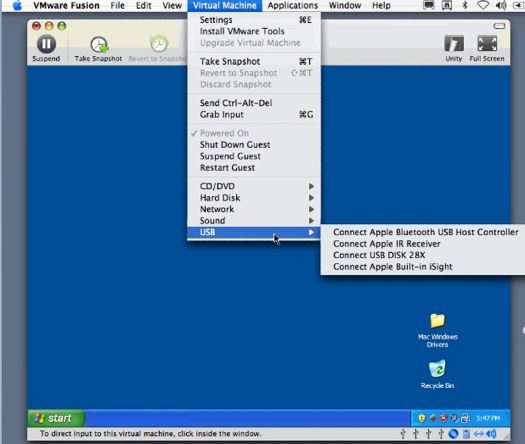This screenshot has height=444, width=525.
Task: Click the hard disk icon in status bar
Action: coord(466,434)
